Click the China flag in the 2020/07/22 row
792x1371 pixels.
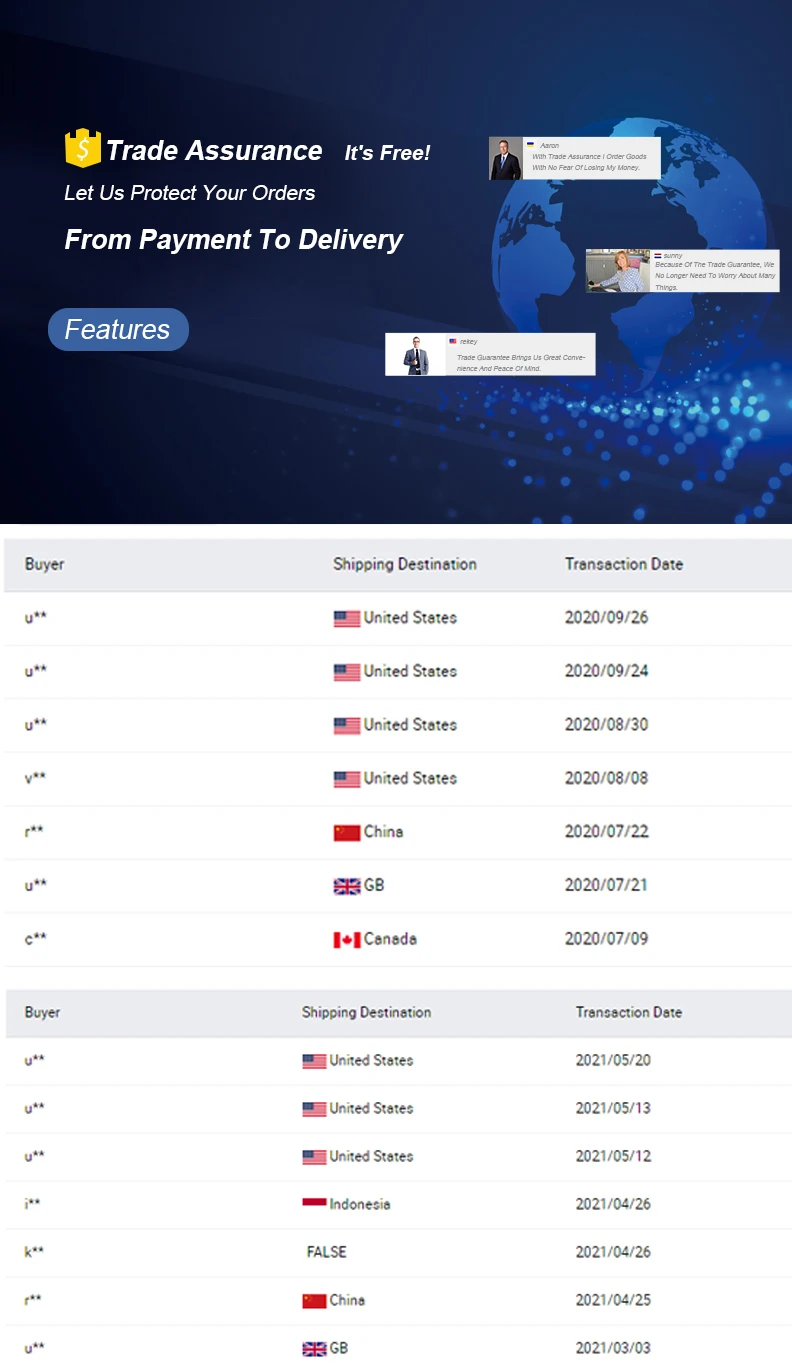pyautogui.click(x=347, y=833)
